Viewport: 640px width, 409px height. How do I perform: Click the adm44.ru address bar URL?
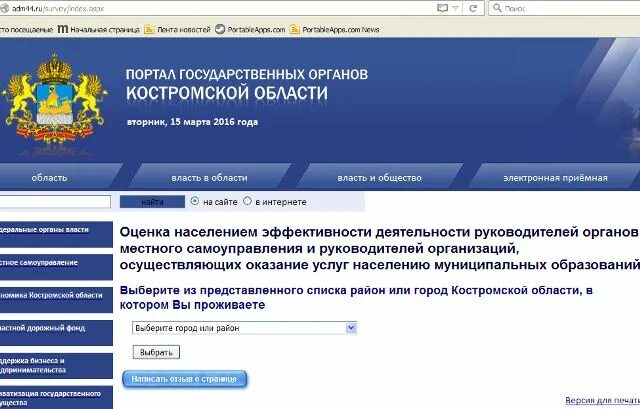(58, 8)
